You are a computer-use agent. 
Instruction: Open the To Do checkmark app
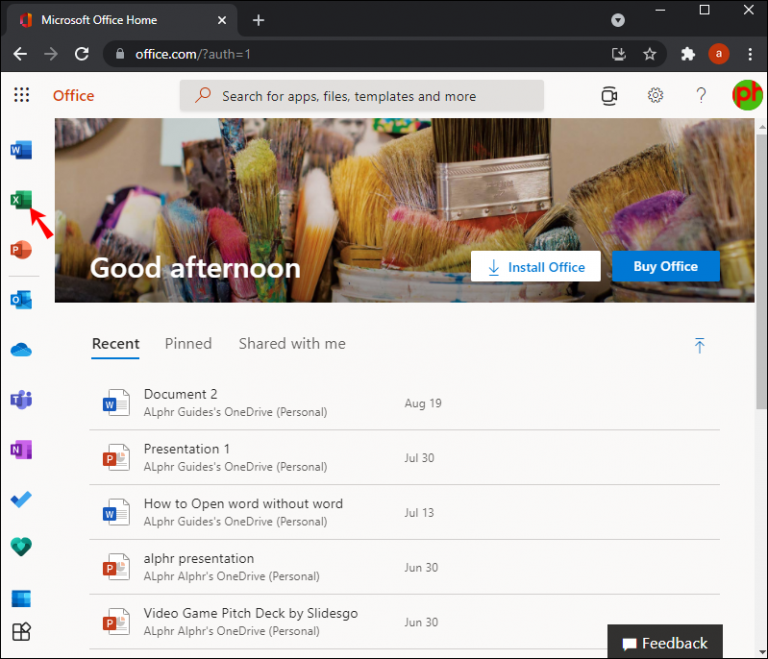[x=21, y=499]
